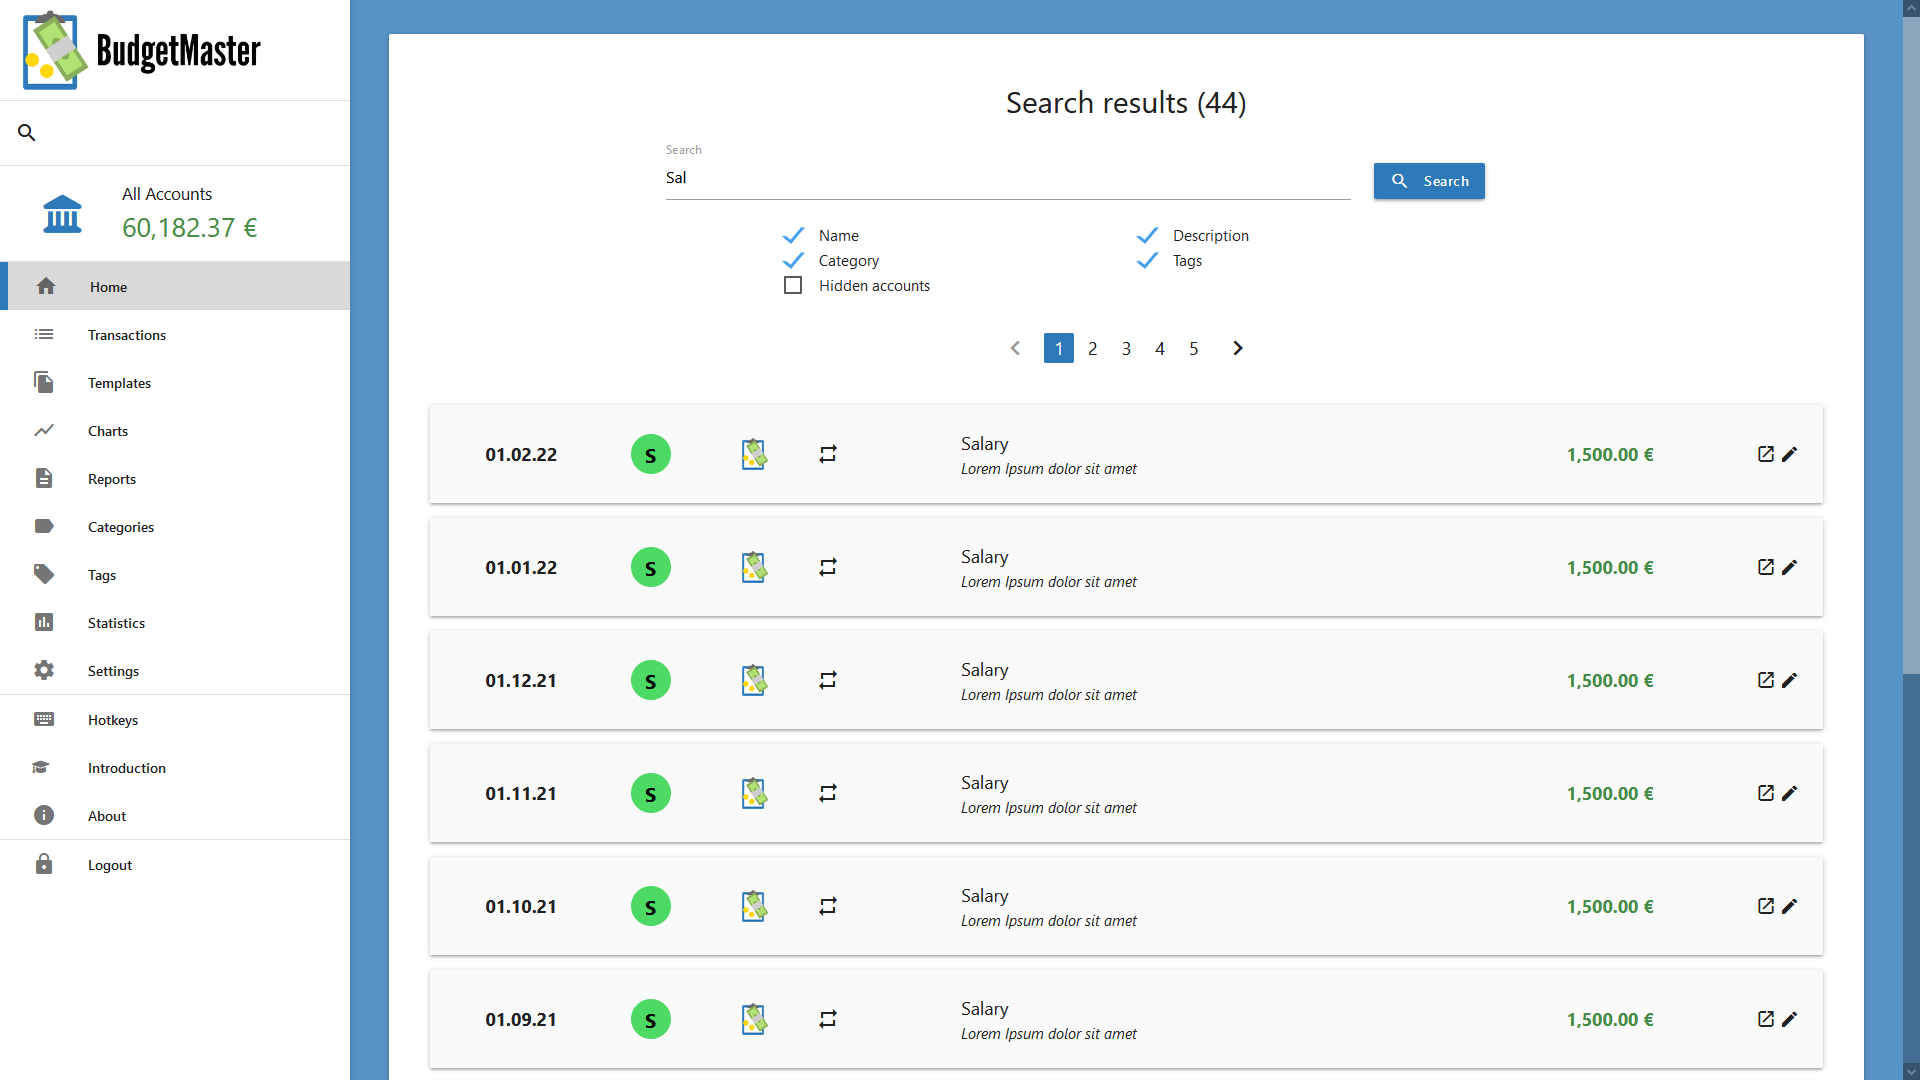The image size is (1920, 1080).
Task: Click the 01.11.21 date text
Action: pos(521,793)
